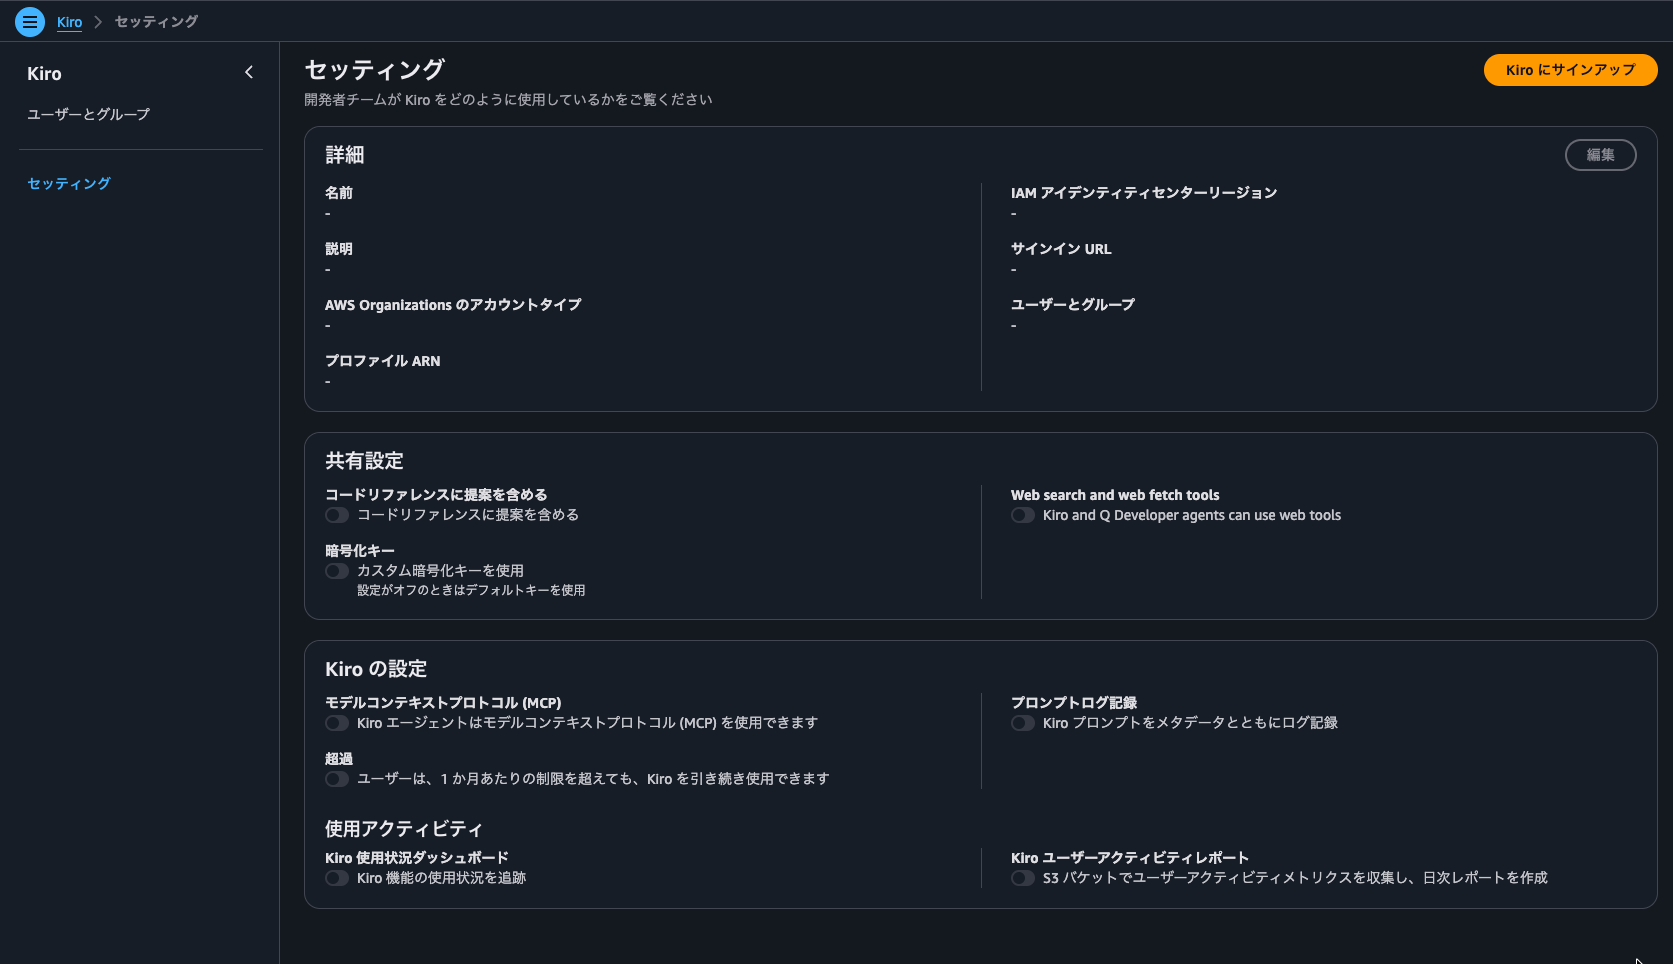The image size is (1673, 964).
Task: Enable Kiro 使用状況ダッシュボード toggle
Action: [x=337, y=878]
